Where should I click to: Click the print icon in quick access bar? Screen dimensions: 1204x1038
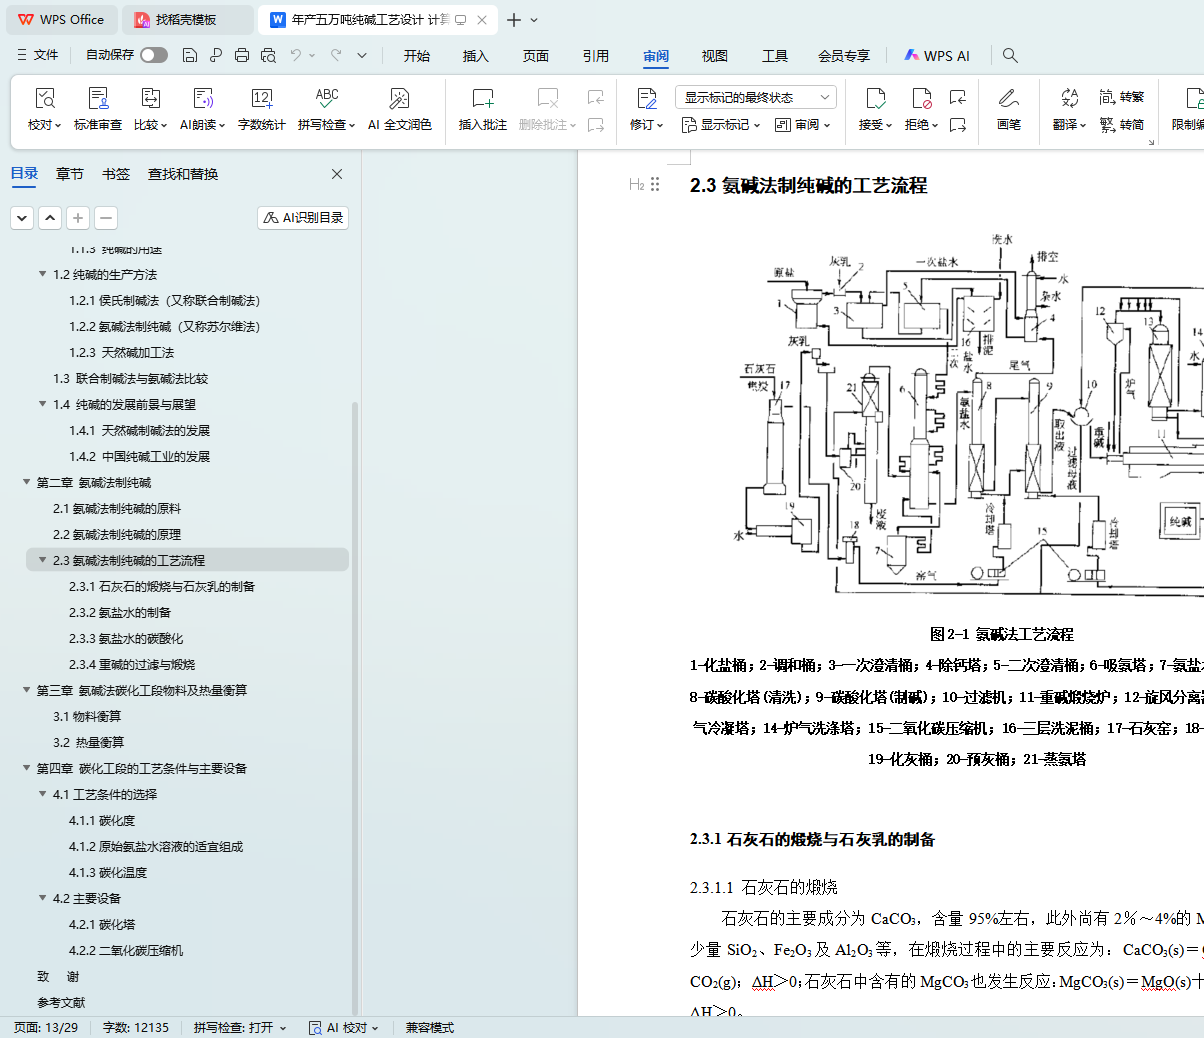(241, 56)
